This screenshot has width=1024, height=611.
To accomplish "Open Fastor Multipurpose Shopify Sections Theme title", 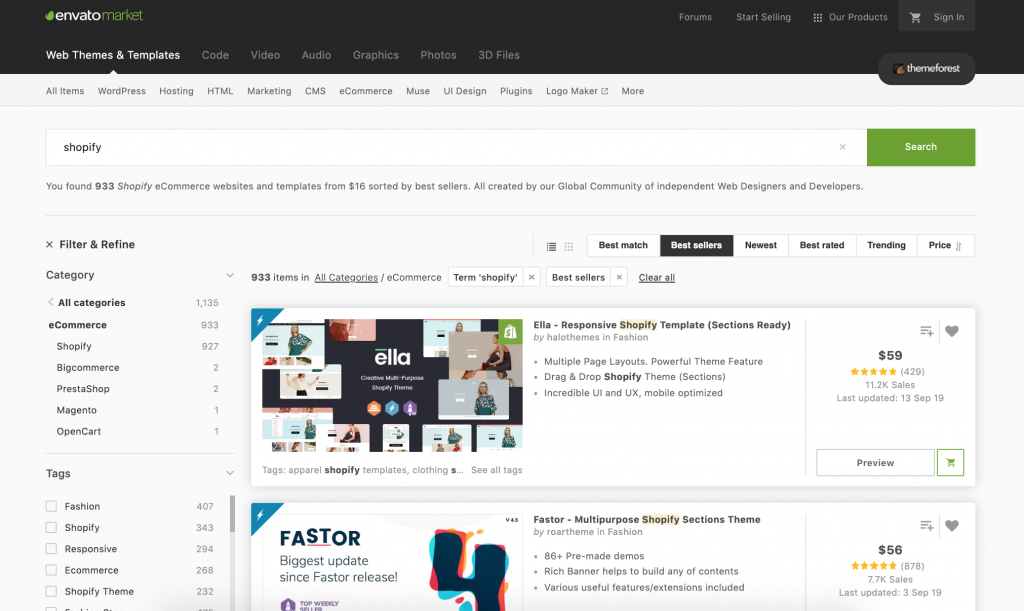I will [647, 520].
